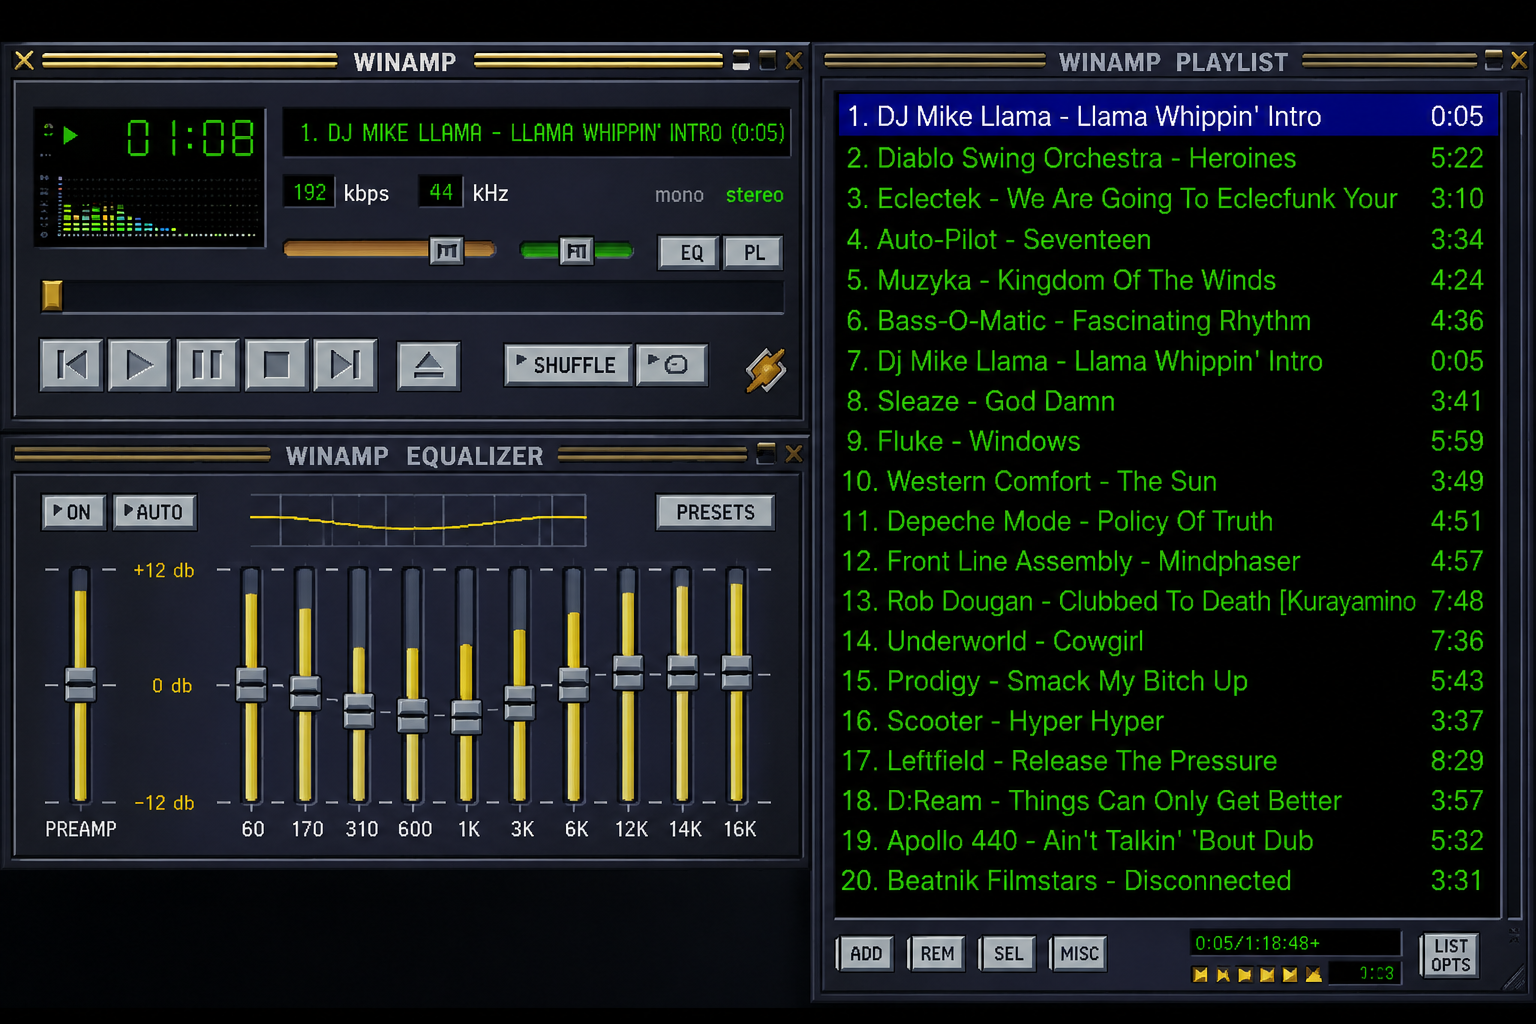Stop playback with the square Stop button
Screen dimensions: 1536x1024
coord(276,365)
